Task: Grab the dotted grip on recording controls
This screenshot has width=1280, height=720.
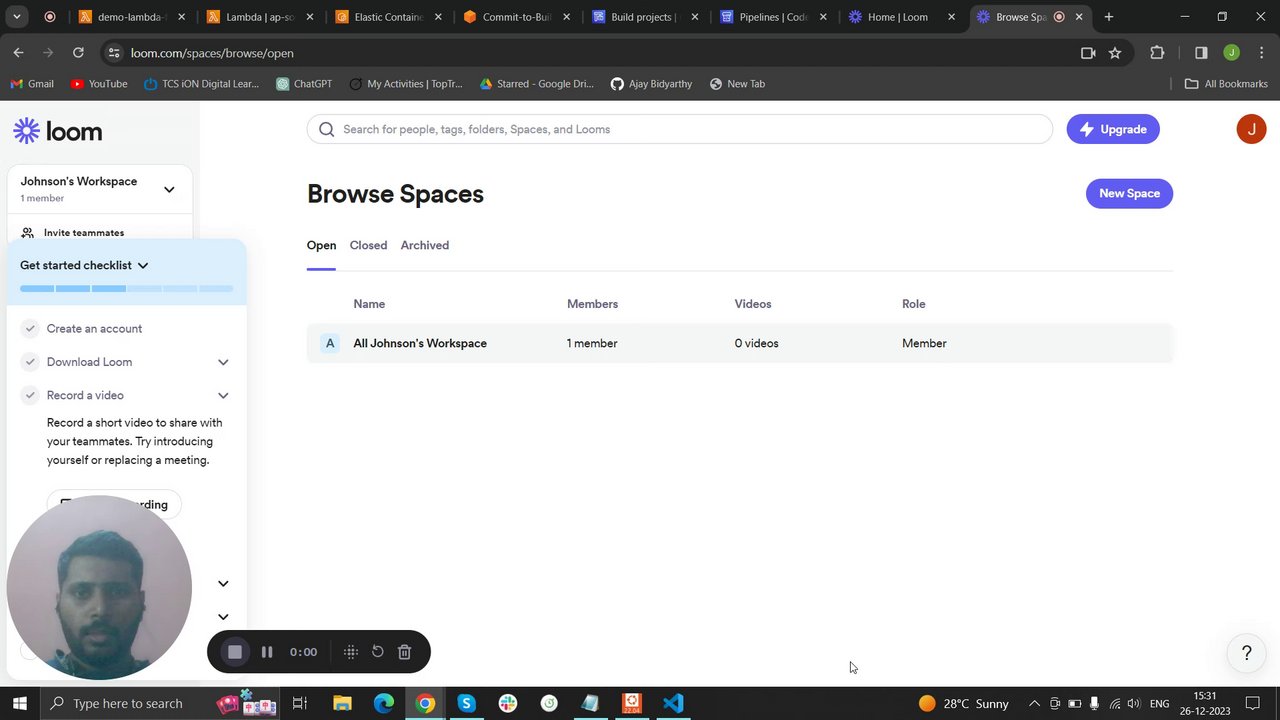Action: 351,652
